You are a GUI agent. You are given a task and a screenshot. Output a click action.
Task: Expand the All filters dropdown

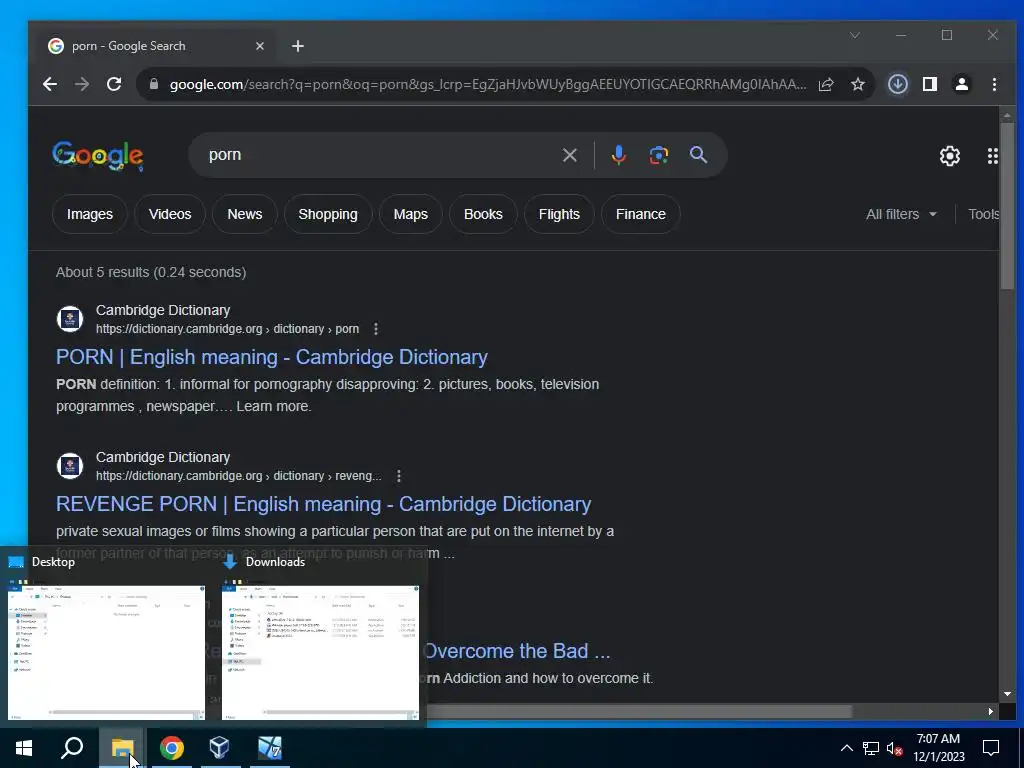tap(901, 214)
